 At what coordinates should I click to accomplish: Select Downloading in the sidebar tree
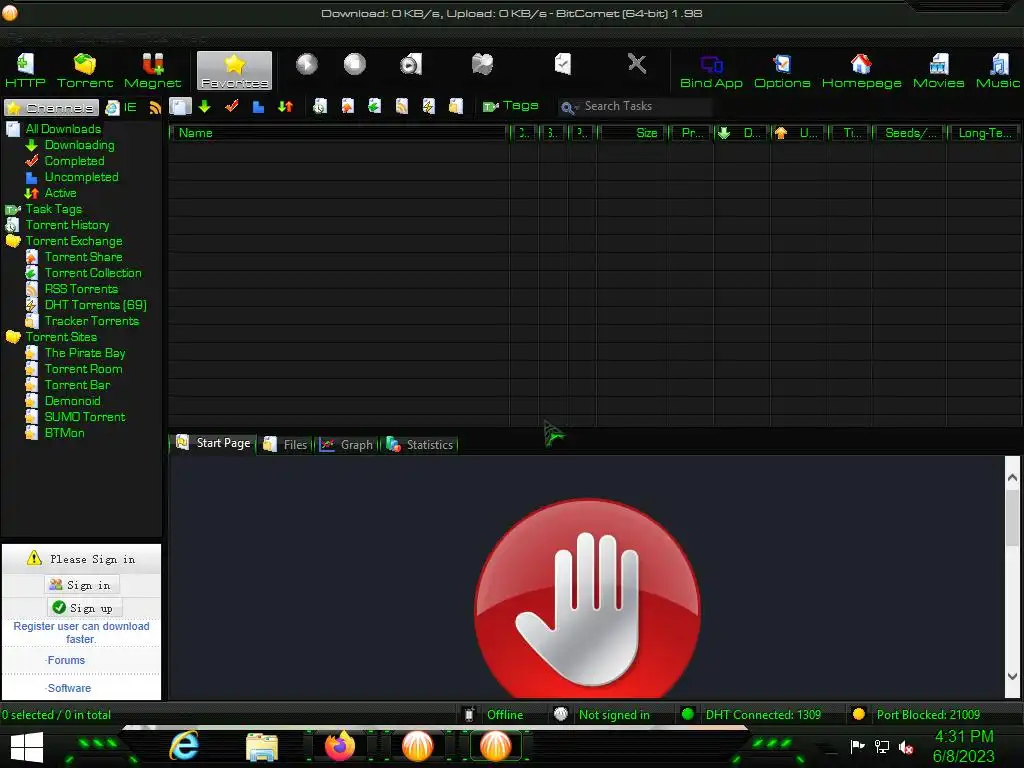pyautogui.click(x=80, y=145)
